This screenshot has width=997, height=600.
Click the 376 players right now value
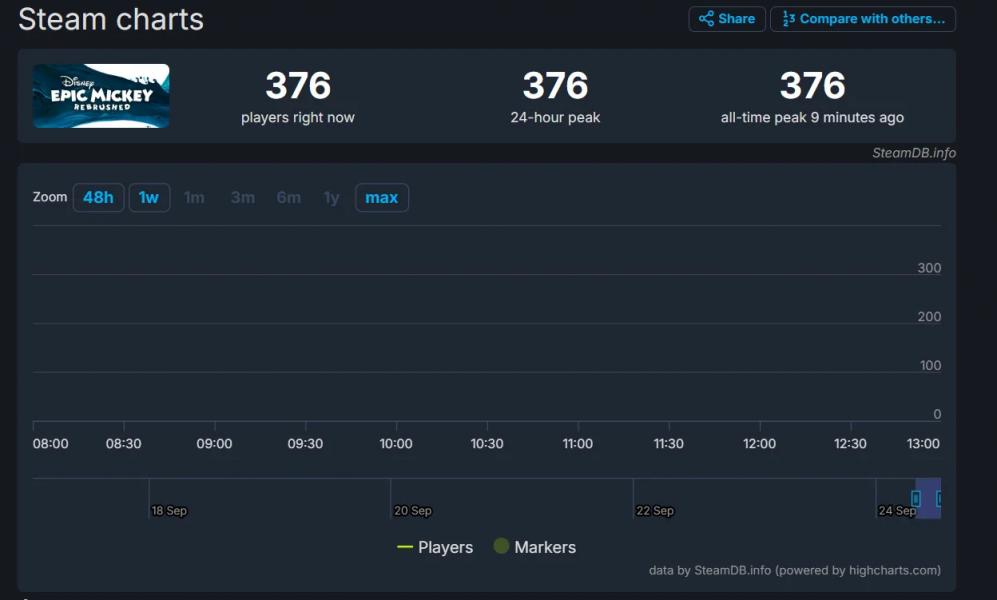298,85
